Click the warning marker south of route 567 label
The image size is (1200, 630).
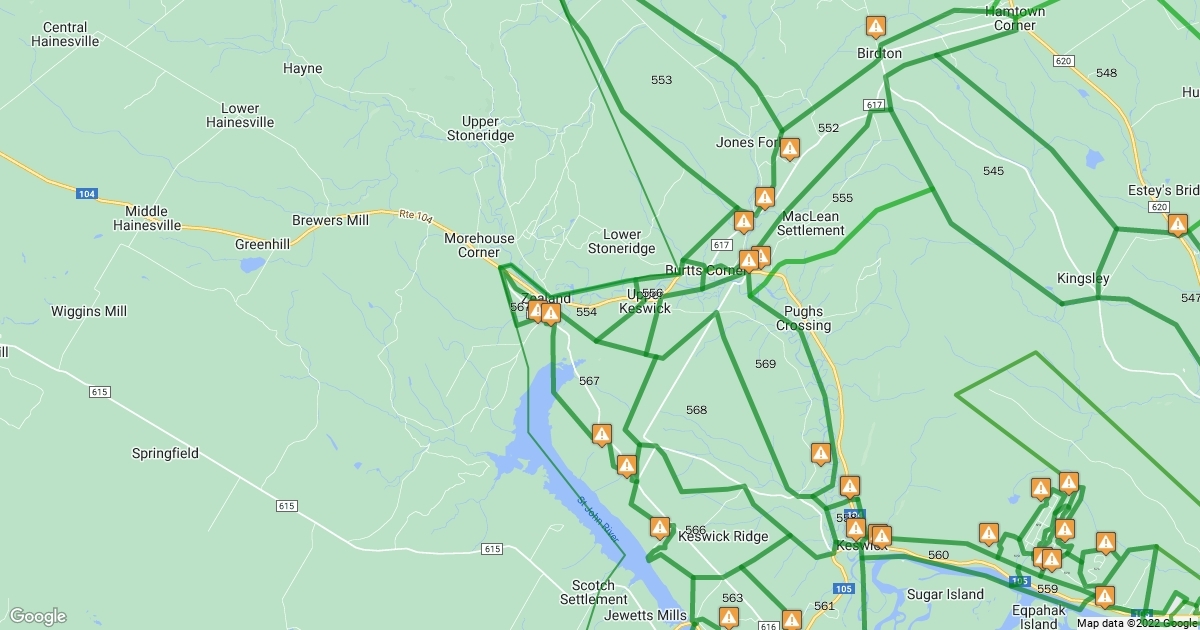[x=602, y=435]
